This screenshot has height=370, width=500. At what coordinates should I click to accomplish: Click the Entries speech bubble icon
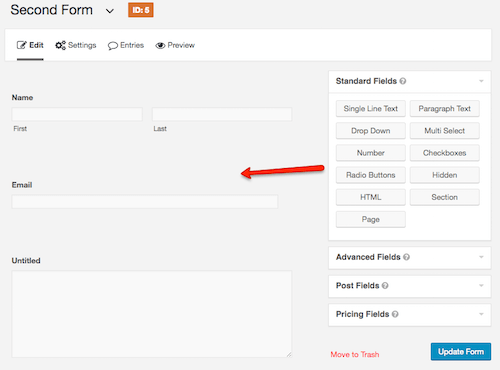[x=113, y=46]
